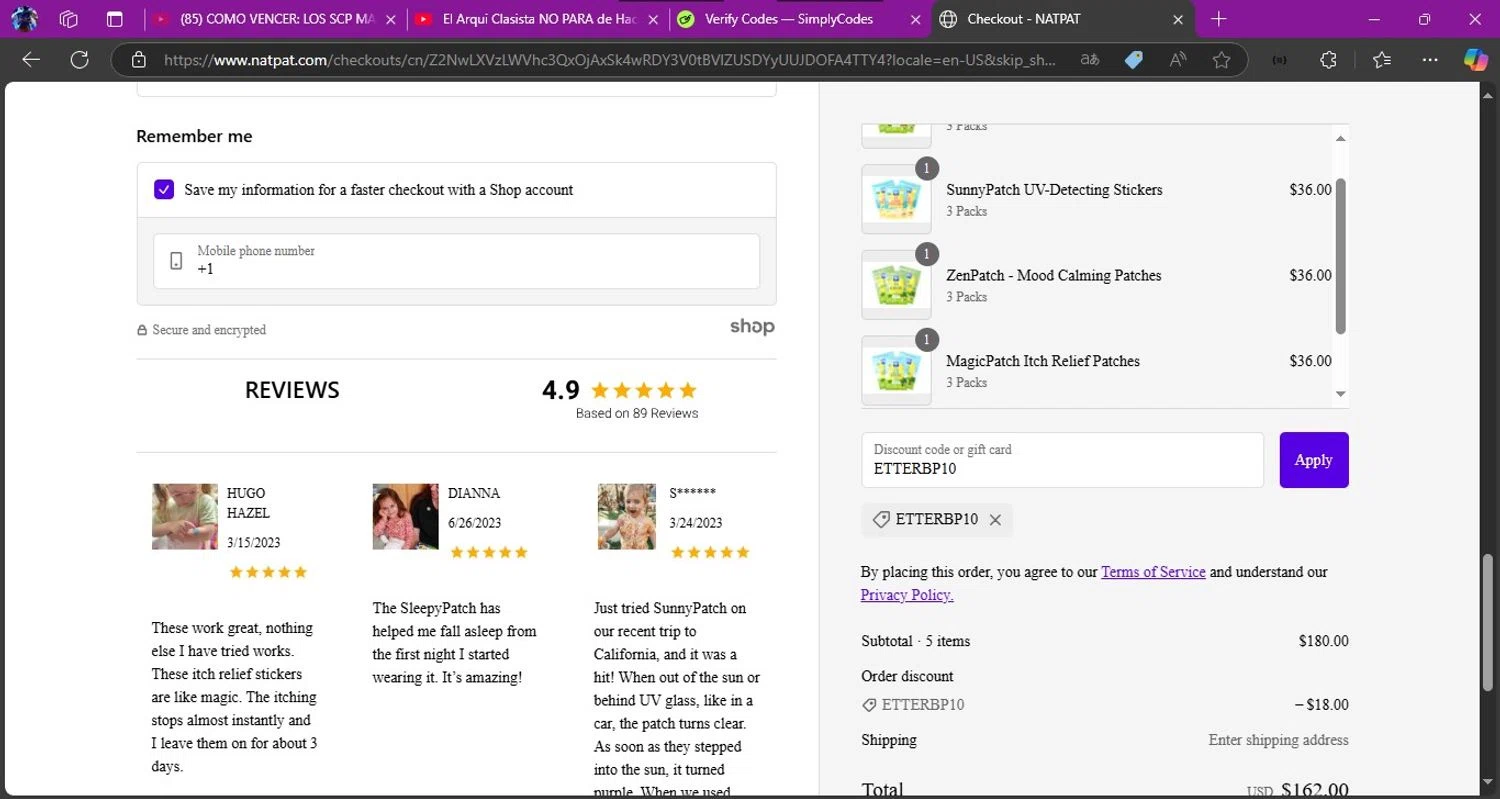The image size is (1500, 799).
Task: Click the date 6/26/2023
Action: tap(475, 523)
